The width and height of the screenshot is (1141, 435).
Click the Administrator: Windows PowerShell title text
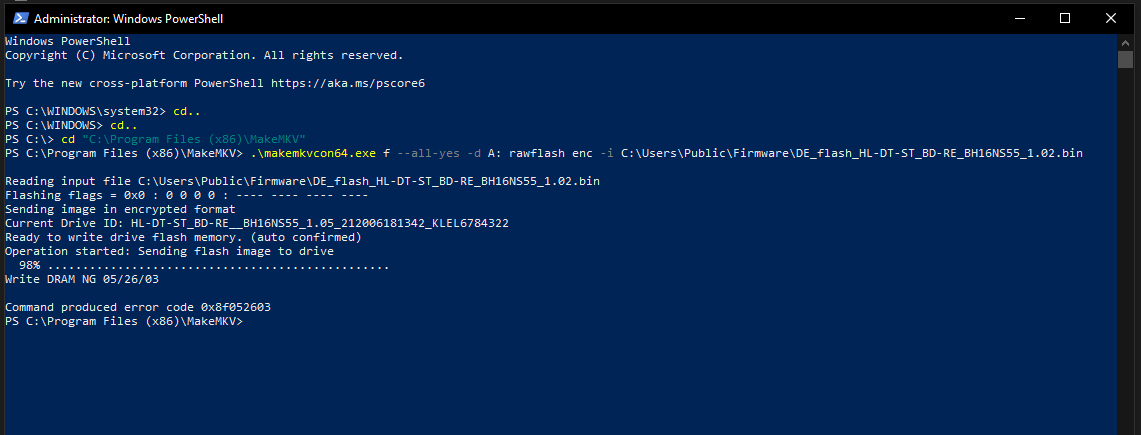click(x=128, y=19)
